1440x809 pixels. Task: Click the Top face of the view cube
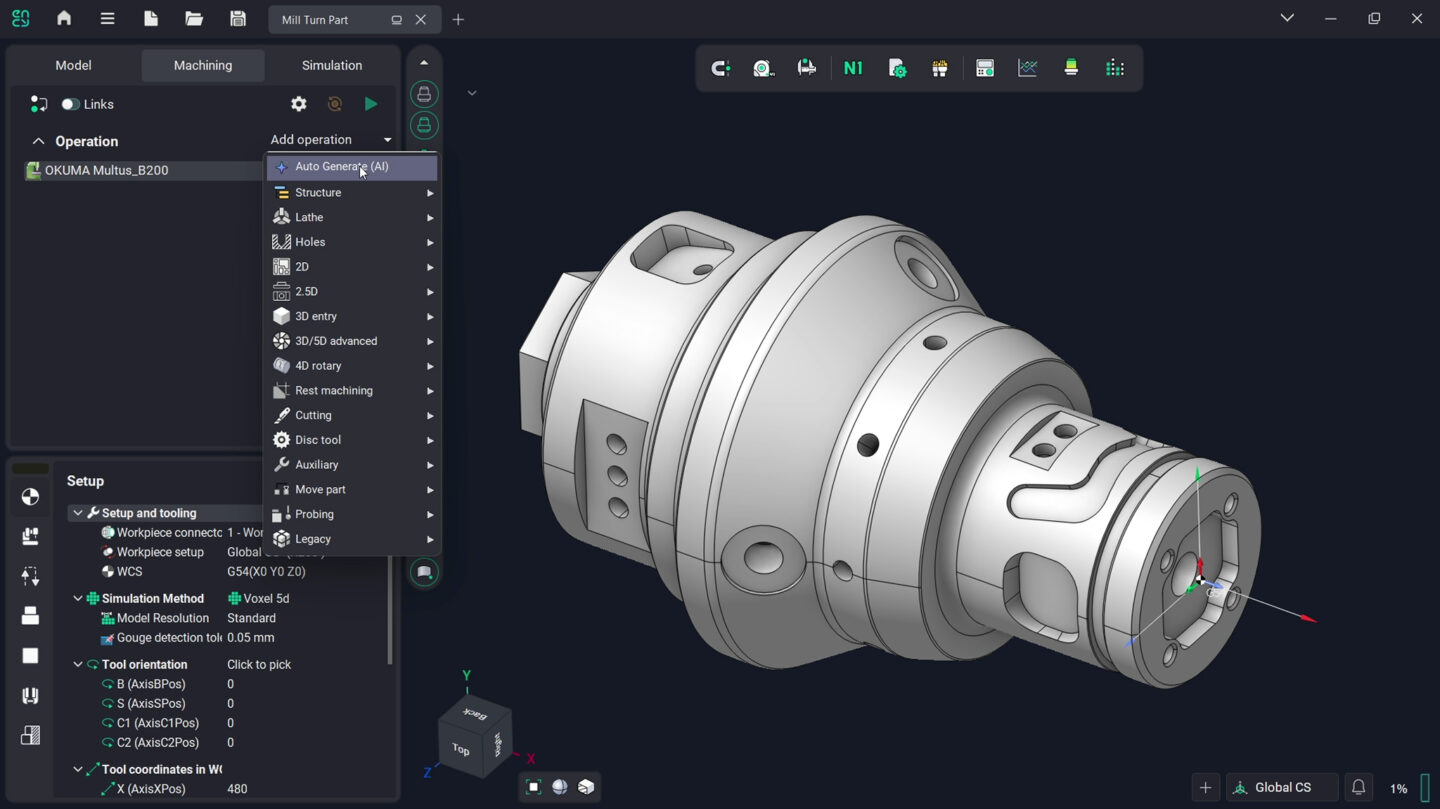point(462,747)
